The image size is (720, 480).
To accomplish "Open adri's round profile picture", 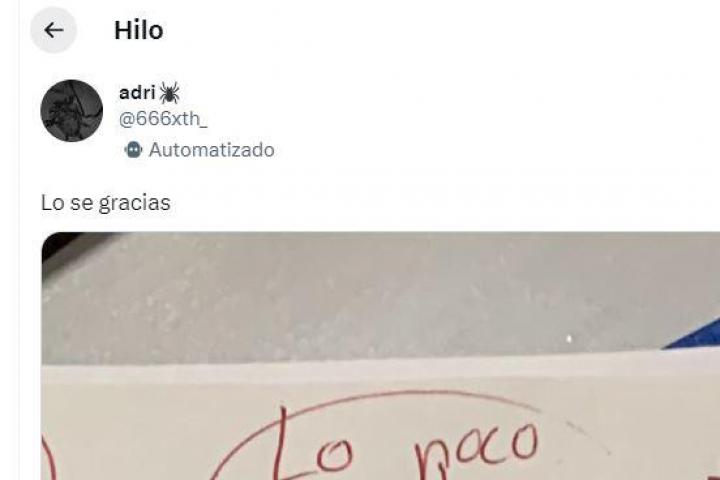I will pyautogui.click(x=72, y=111).
